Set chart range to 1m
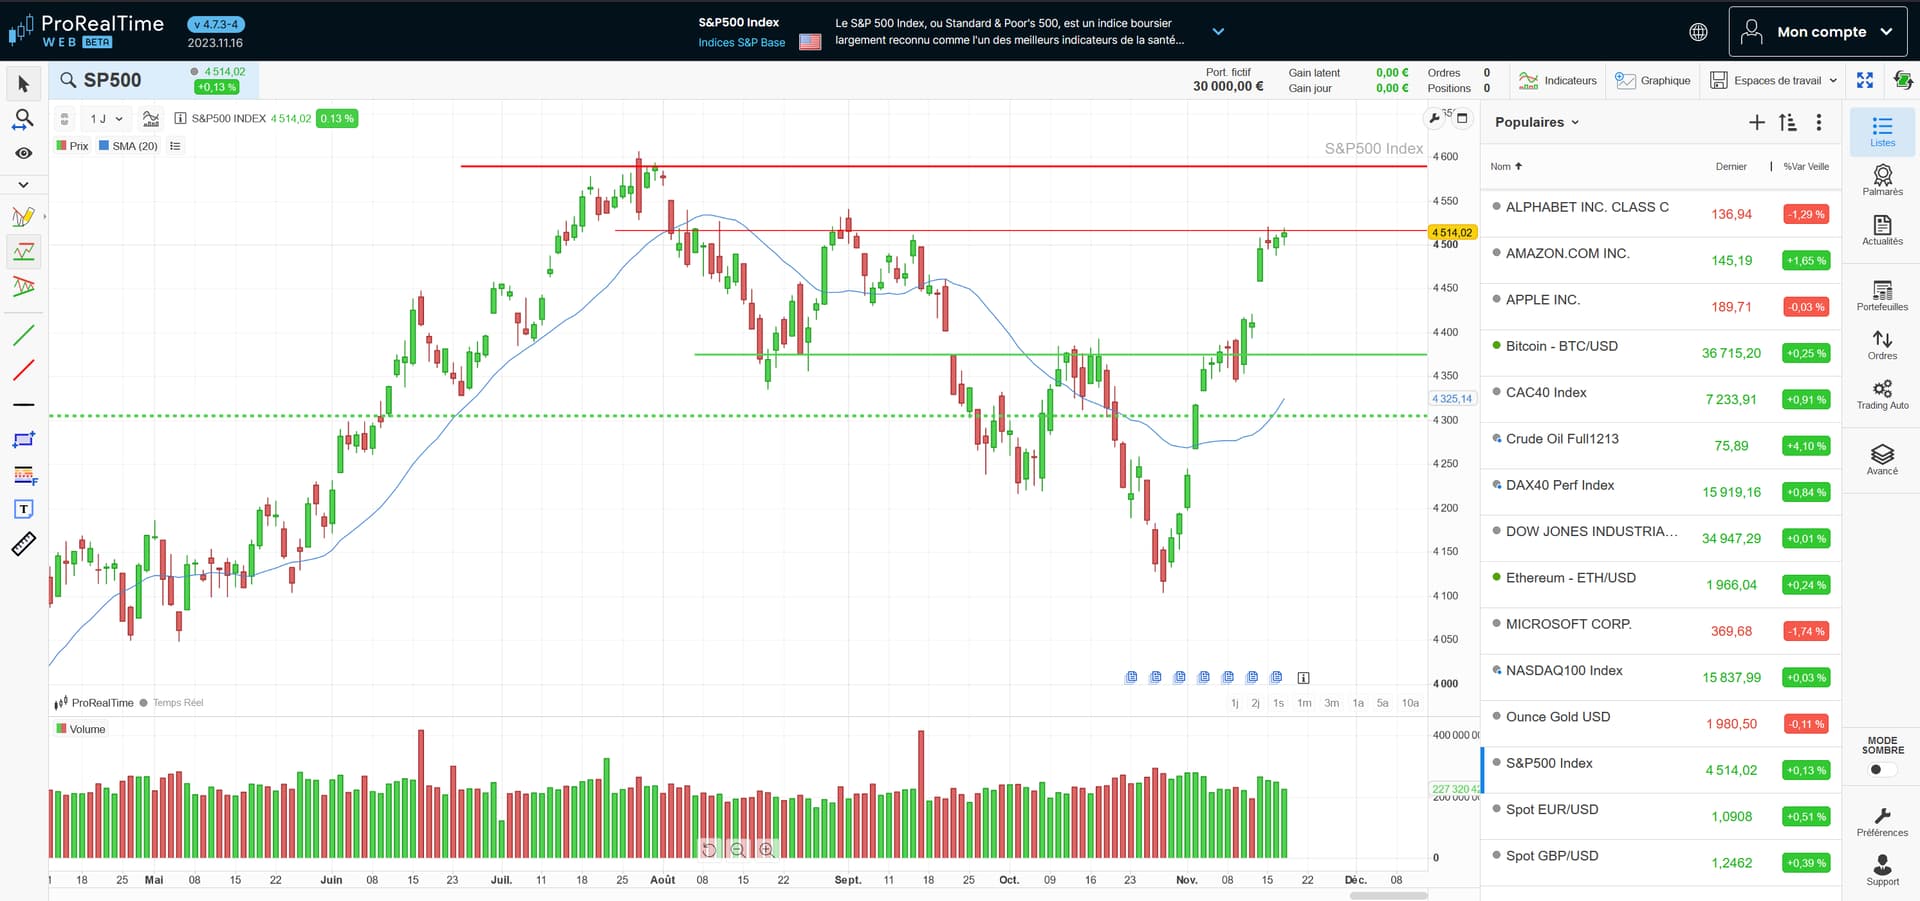Viewport: 1920px width, 901px height. tap(1304, 703)
